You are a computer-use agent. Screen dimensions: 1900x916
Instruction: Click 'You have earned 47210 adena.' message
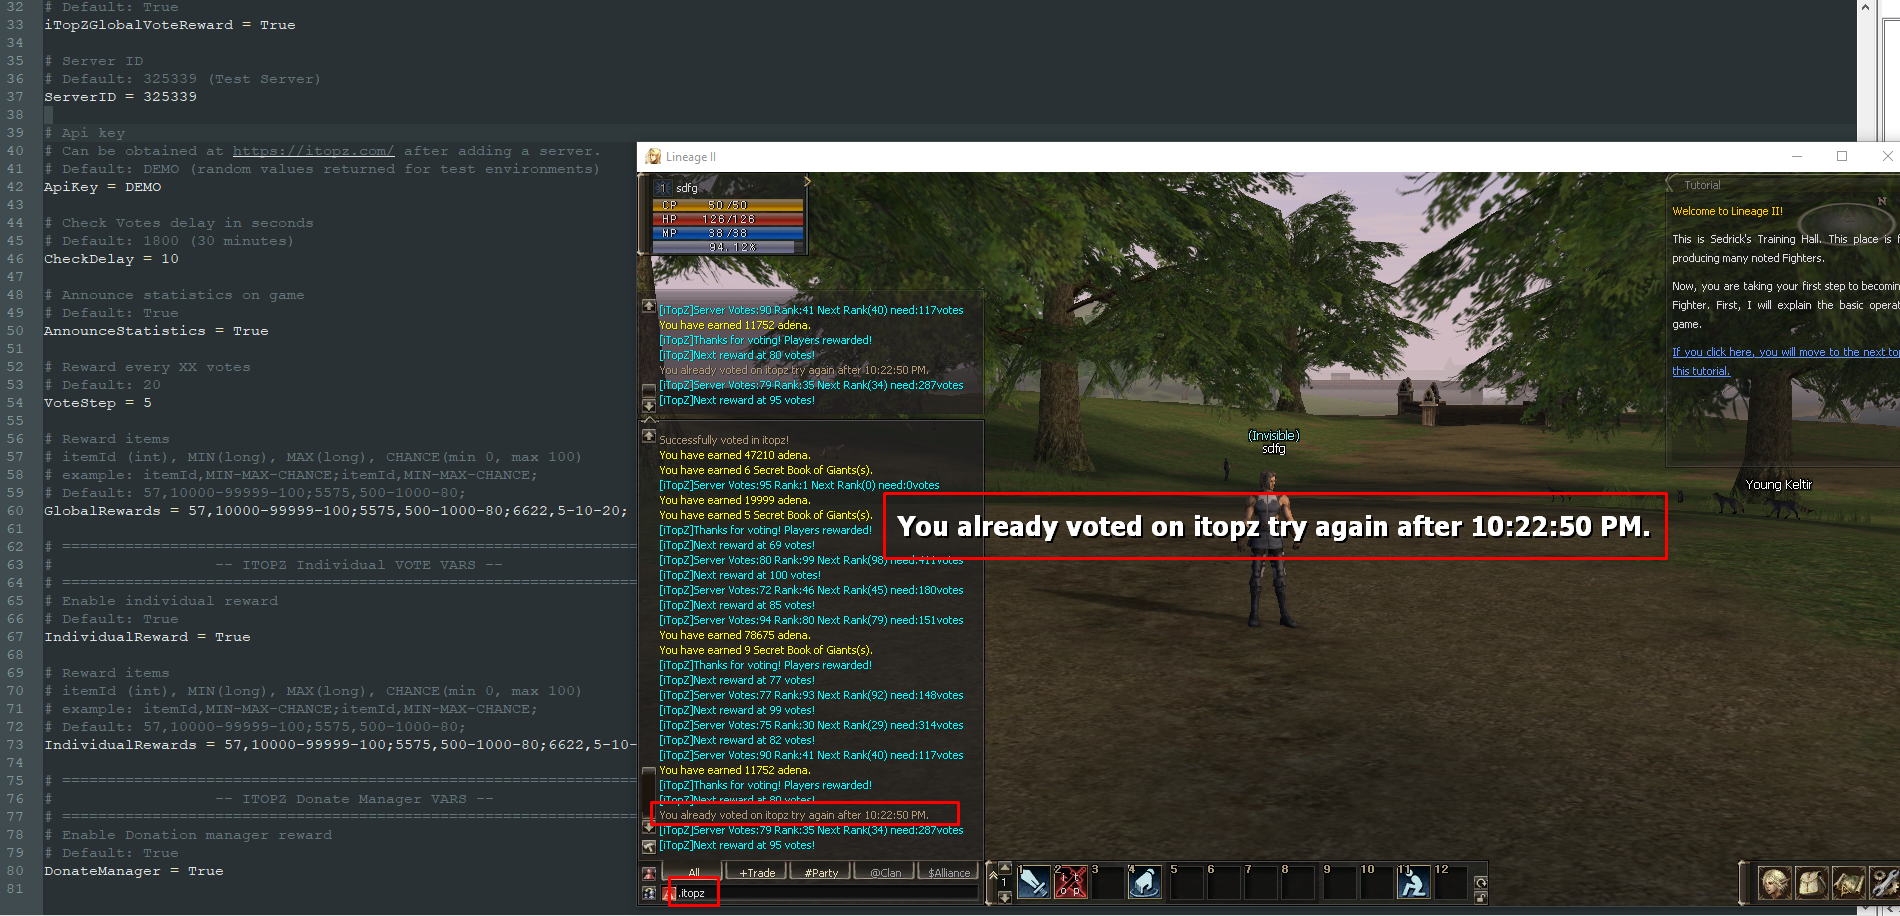click(735, 455)
